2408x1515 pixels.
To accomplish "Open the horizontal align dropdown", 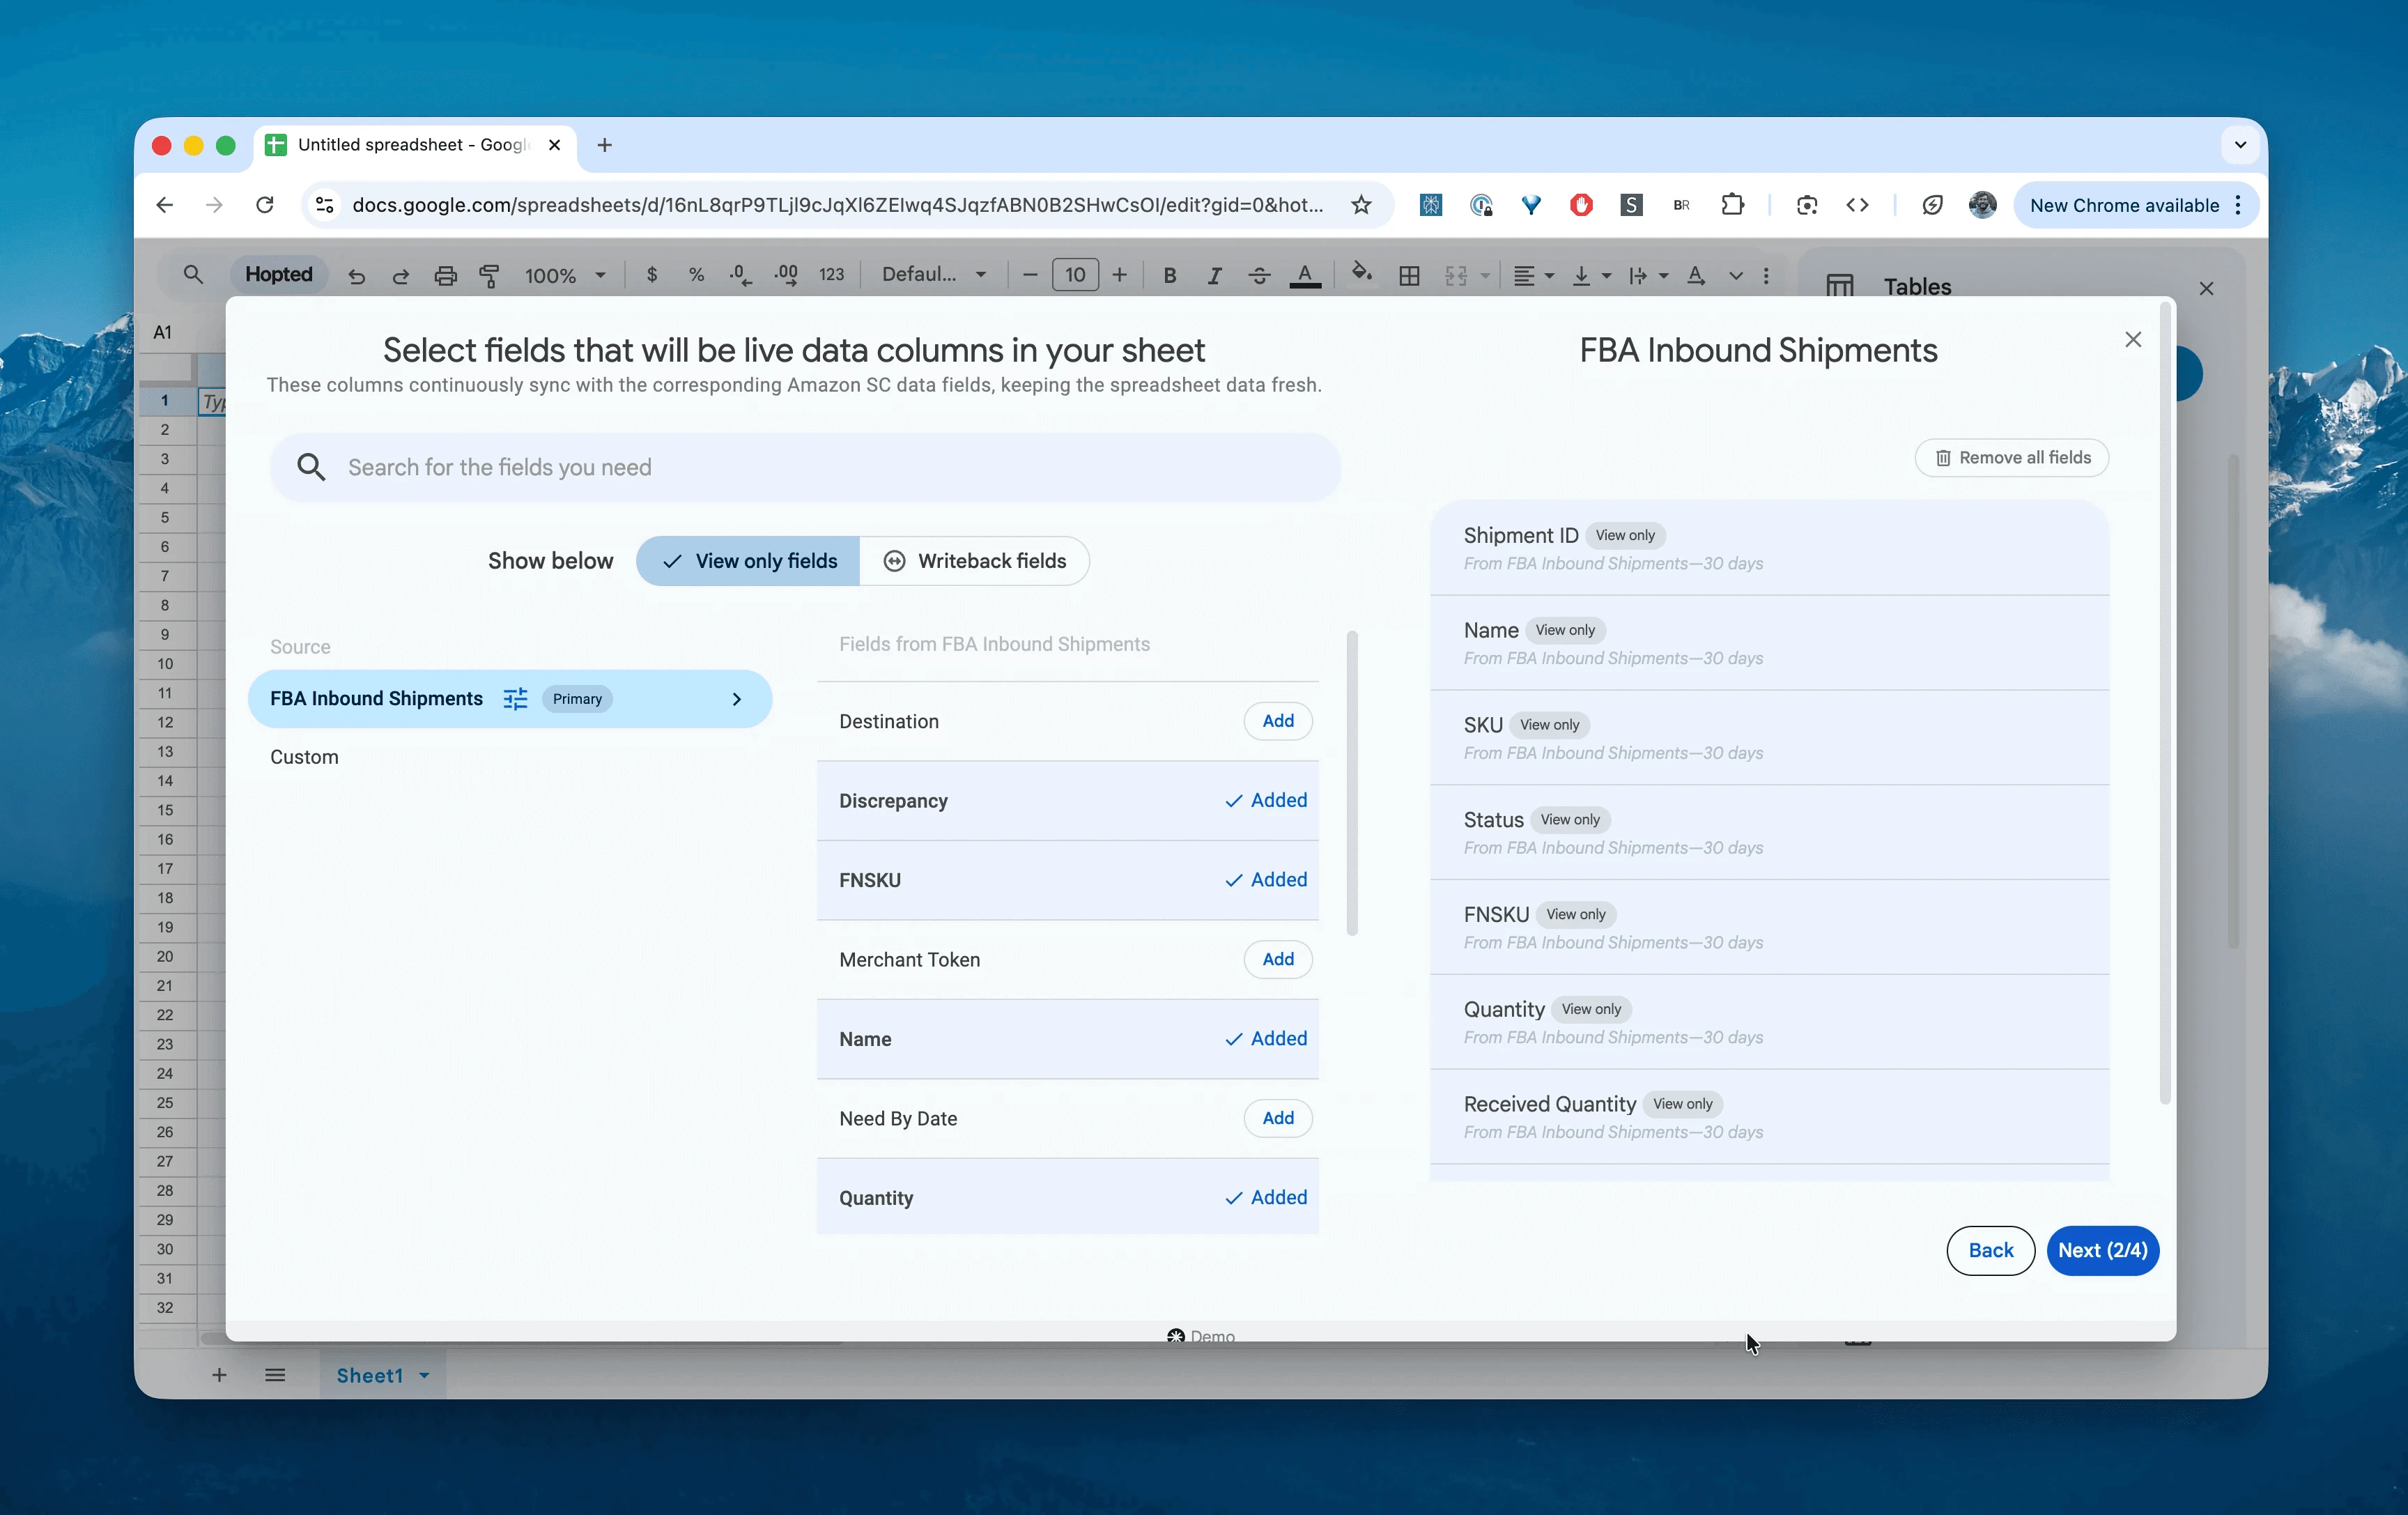I will [x=1533, y=276].
